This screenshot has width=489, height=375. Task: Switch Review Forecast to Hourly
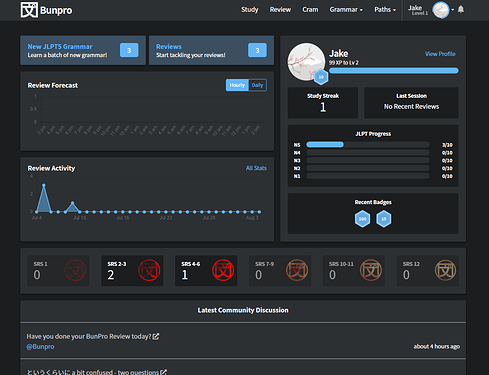click(237, 85)
